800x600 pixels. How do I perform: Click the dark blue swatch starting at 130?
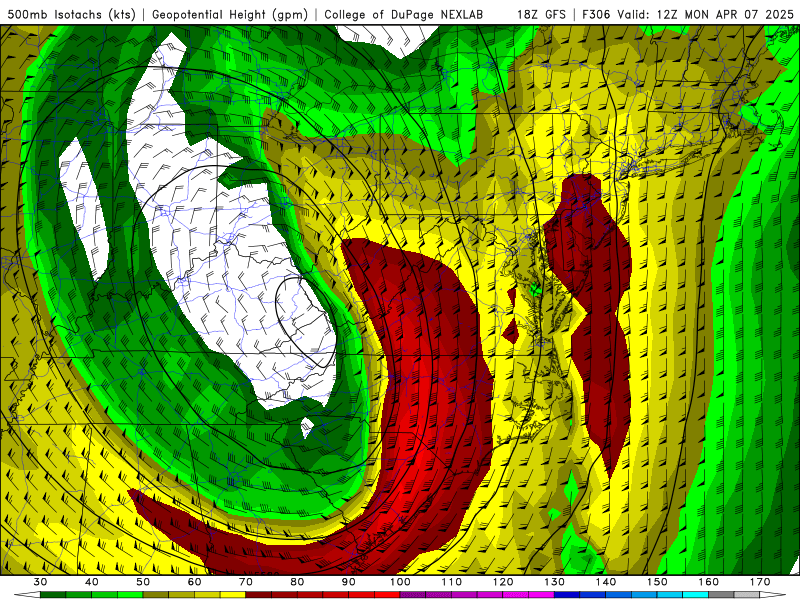click(567, 595)
